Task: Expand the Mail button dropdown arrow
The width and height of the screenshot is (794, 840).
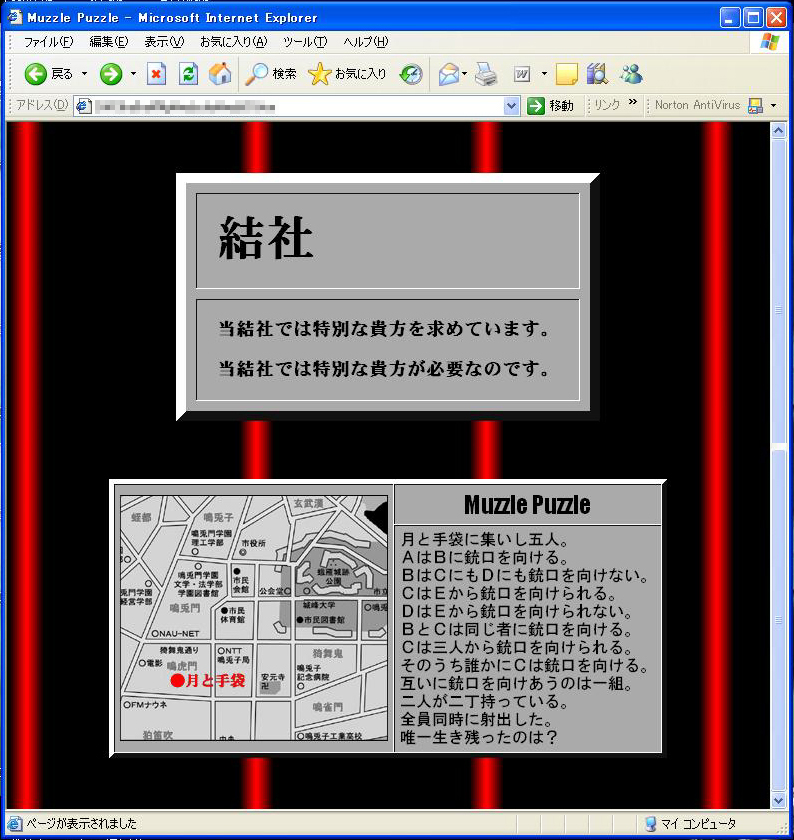Action: point(465,74)
